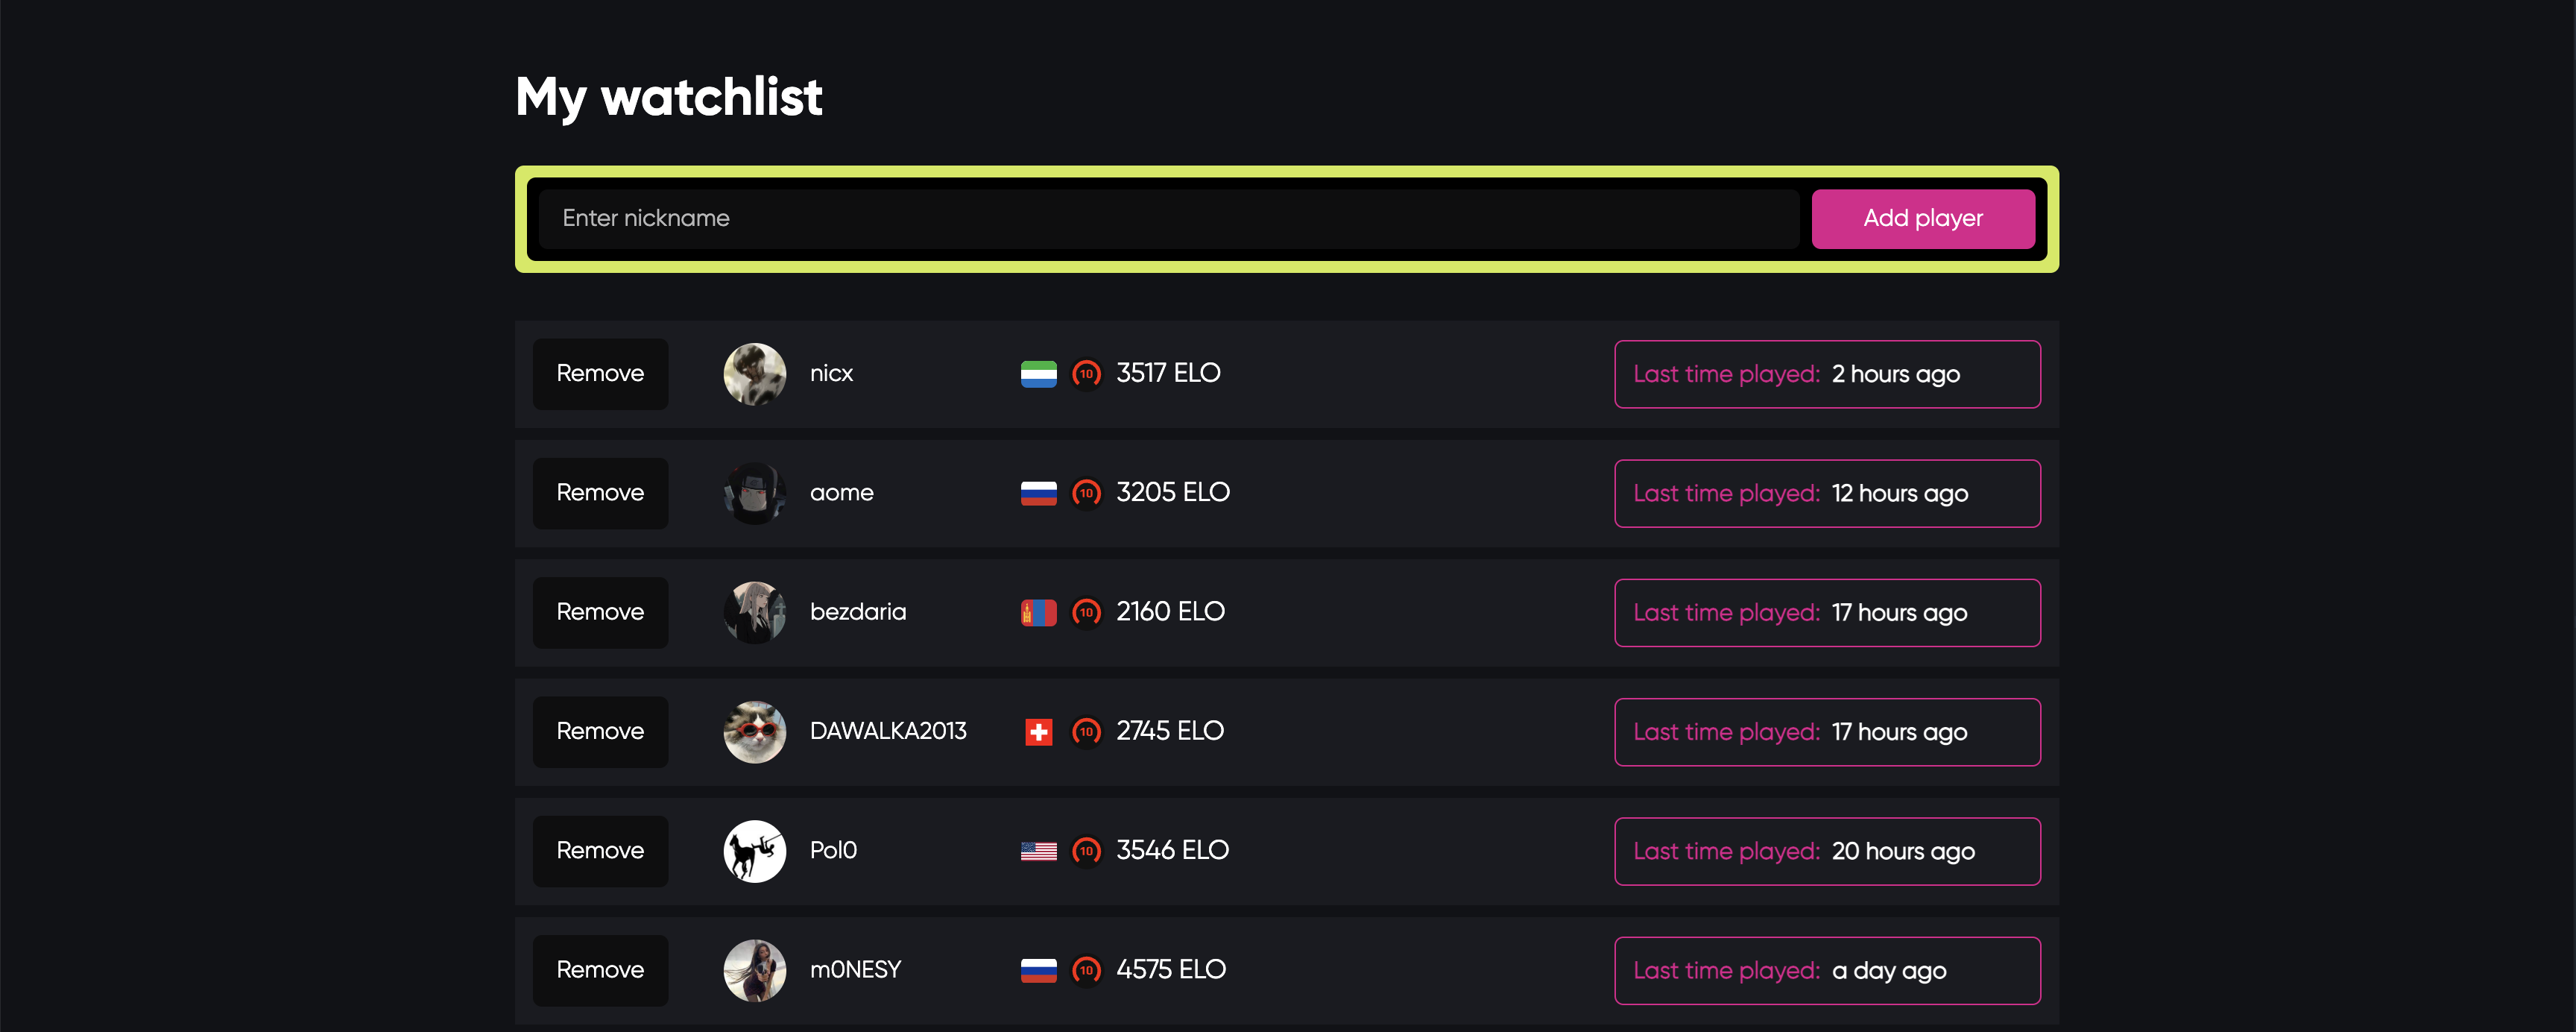Screen dimensions: 2576x1032
Task: Click the Russian flag beside aome
Action: tap(1040, 492)
